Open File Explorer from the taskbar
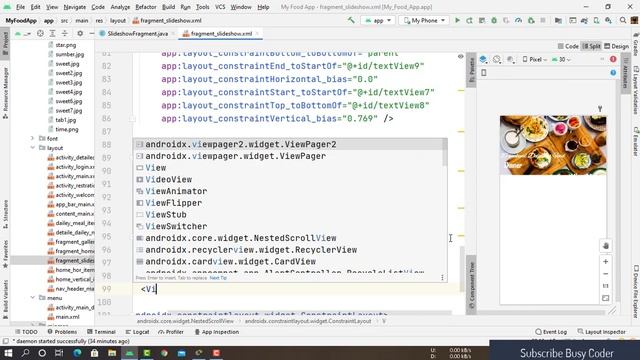Image resolution: width=640 pixels, height=360 pixels. tap(112, 353)
